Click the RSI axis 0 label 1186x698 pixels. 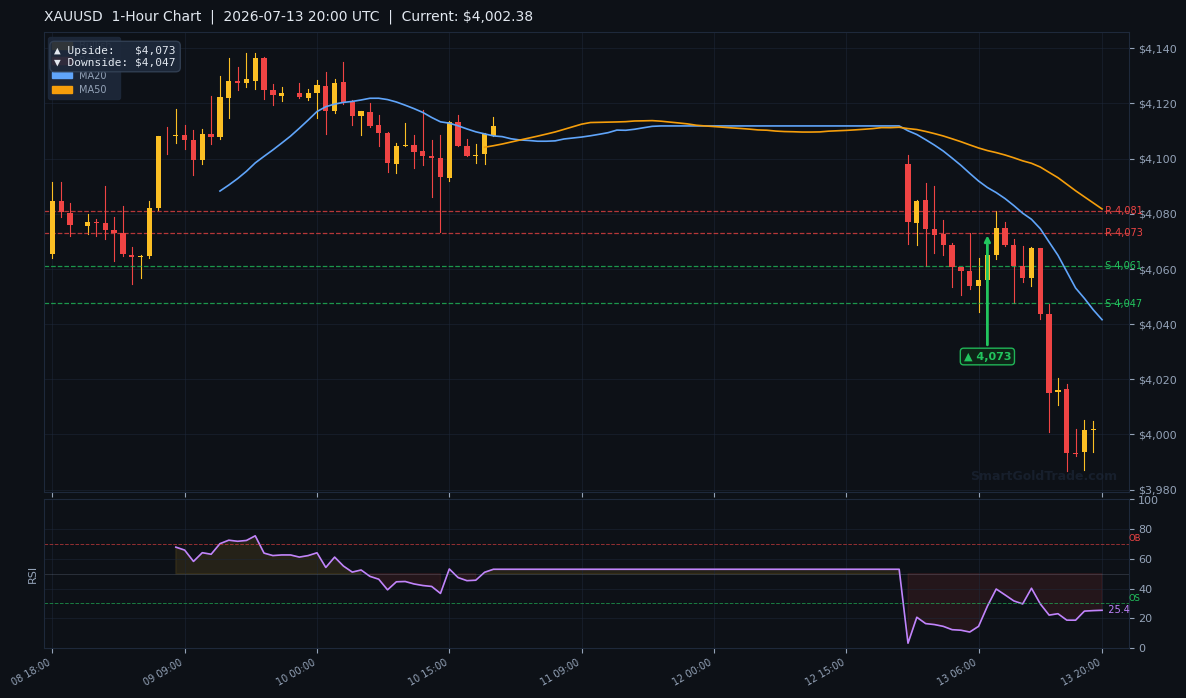pyautogui.click(x=1142, y=649)
